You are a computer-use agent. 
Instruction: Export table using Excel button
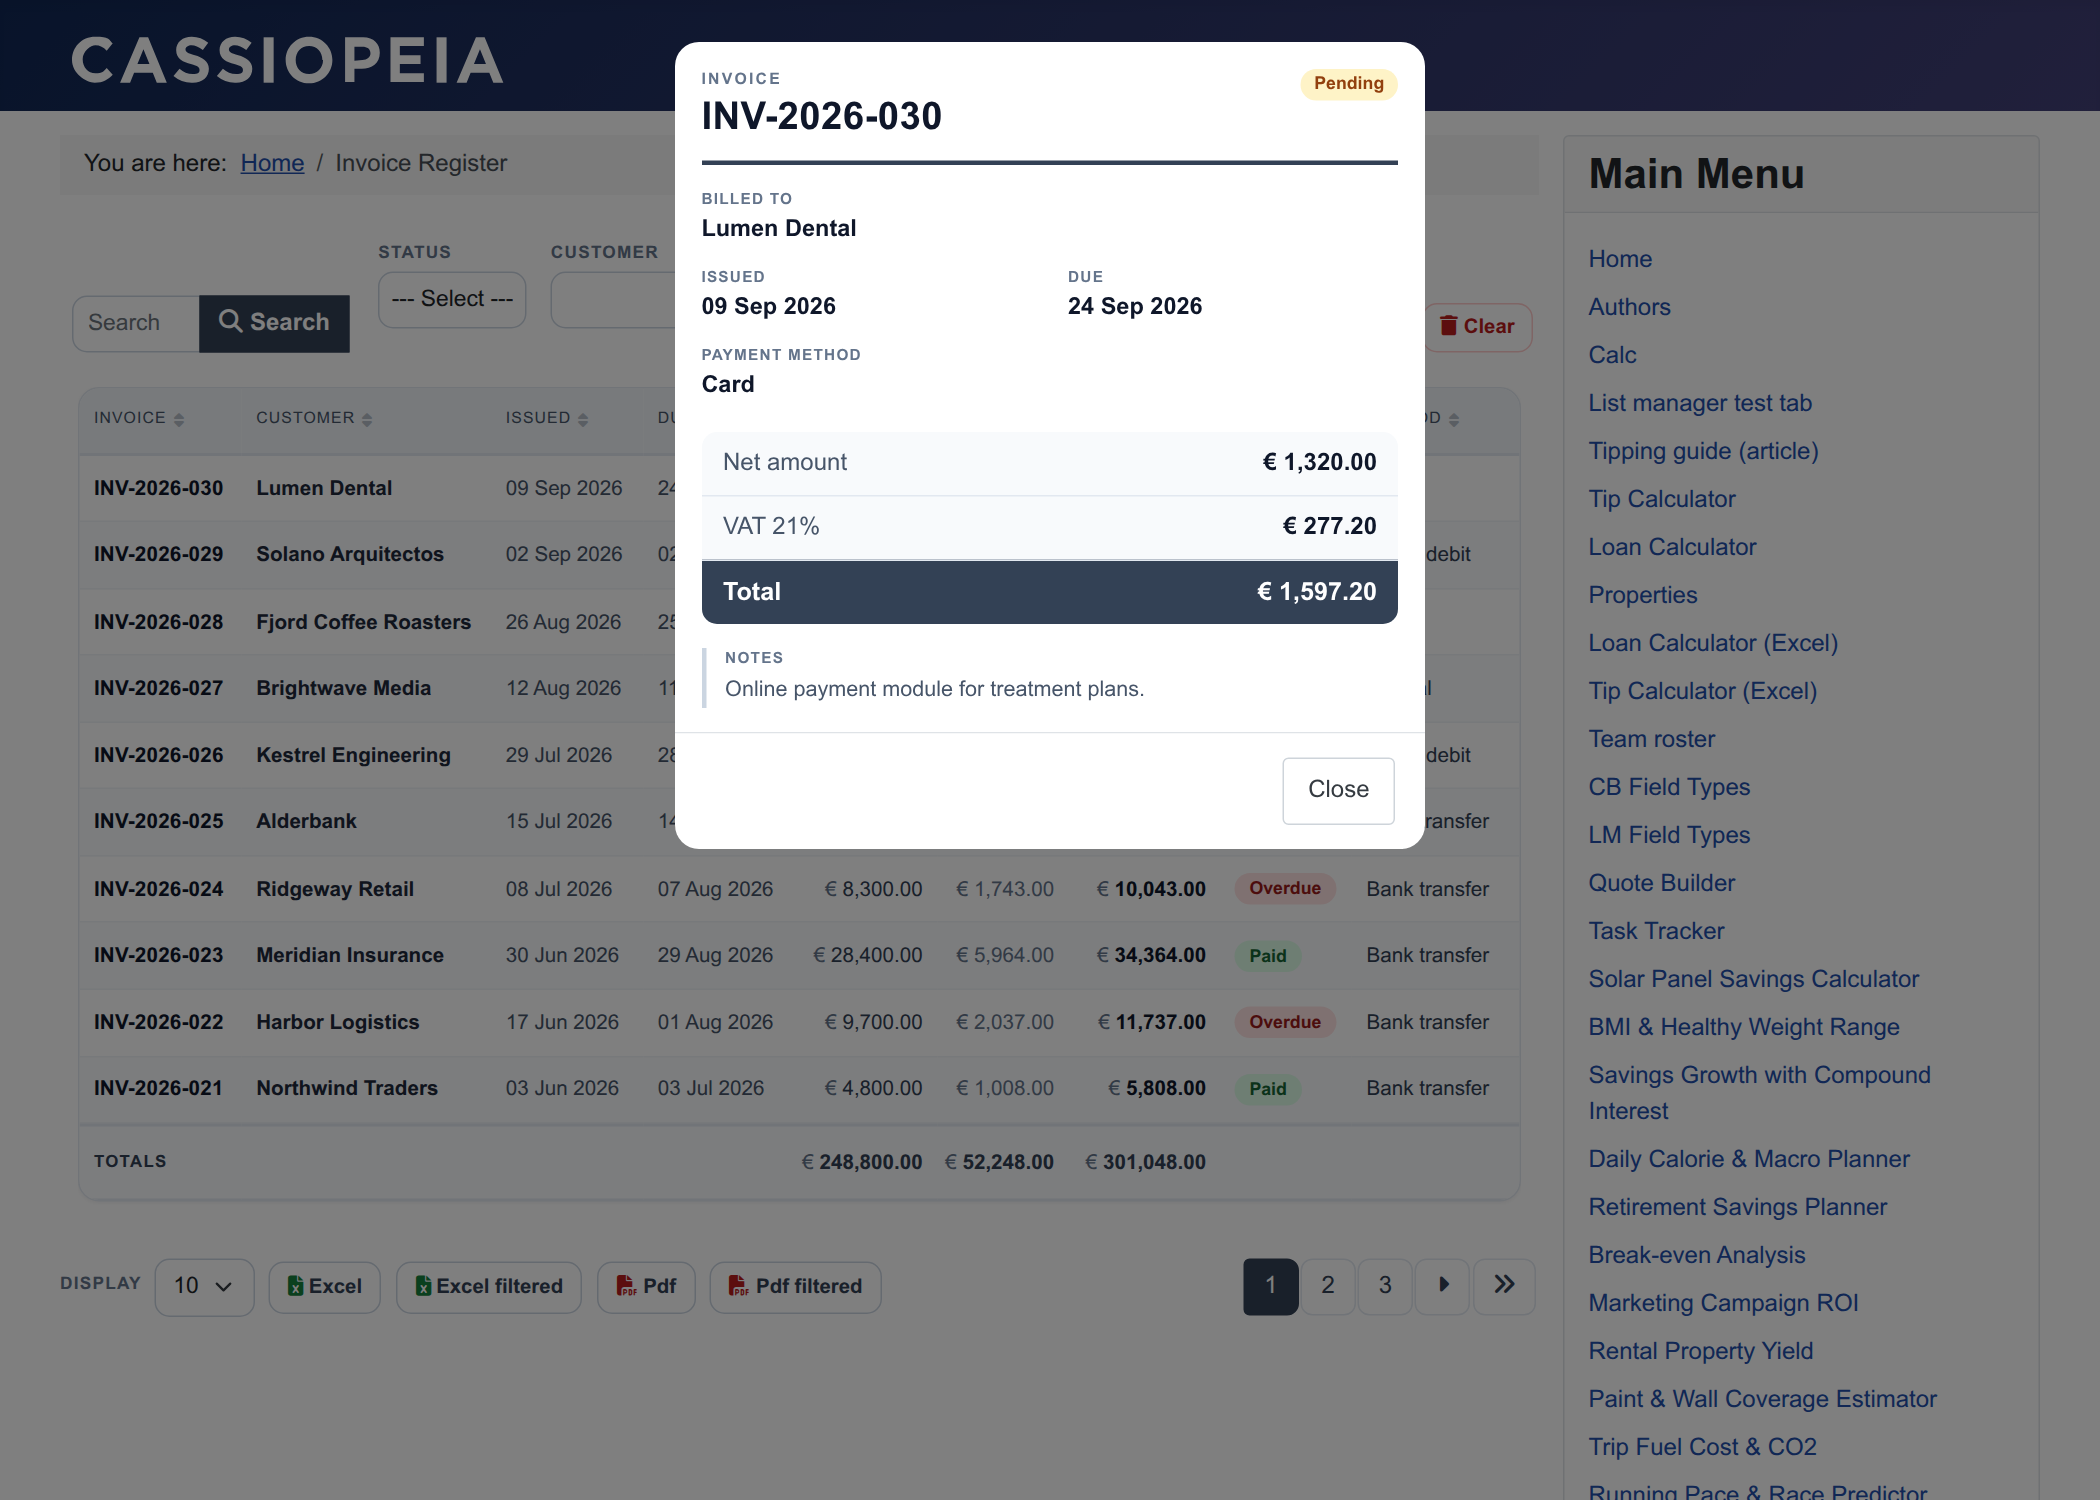pyautogui.click(x=325, y=1287)
